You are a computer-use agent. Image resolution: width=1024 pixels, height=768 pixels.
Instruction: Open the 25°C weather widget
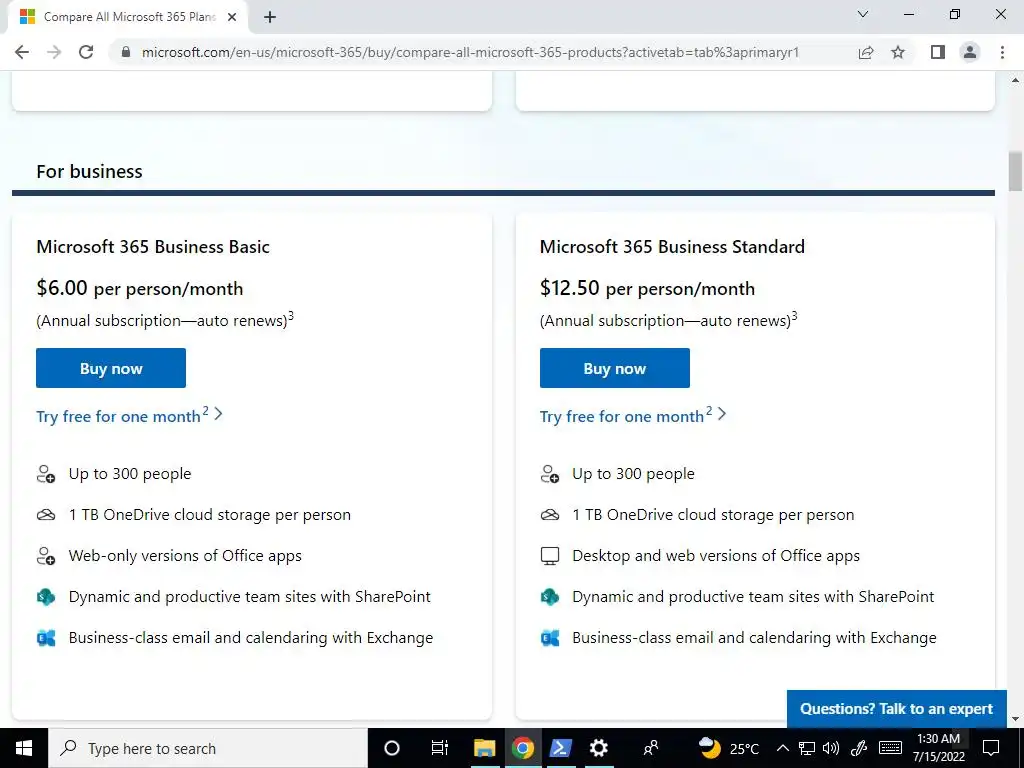tap(729, 748)
